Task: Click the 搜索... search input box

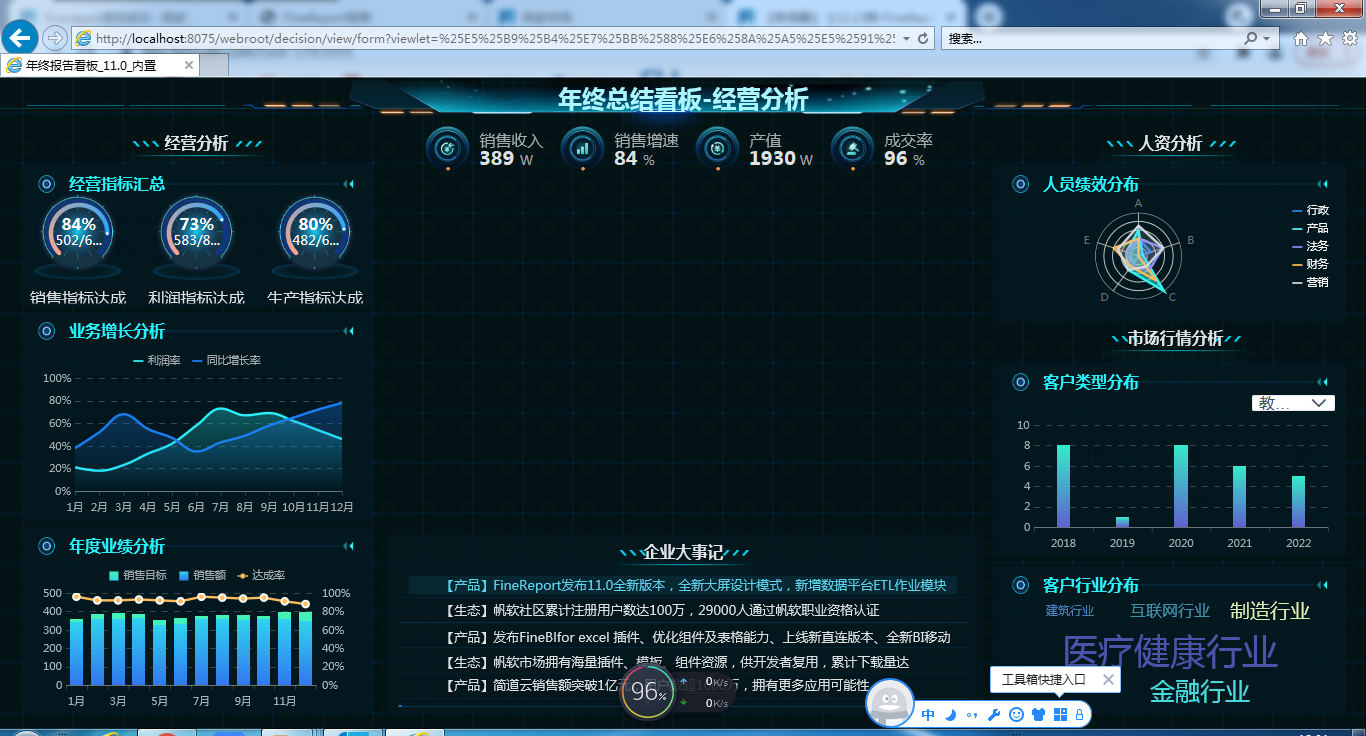Action: point(1094,38)
